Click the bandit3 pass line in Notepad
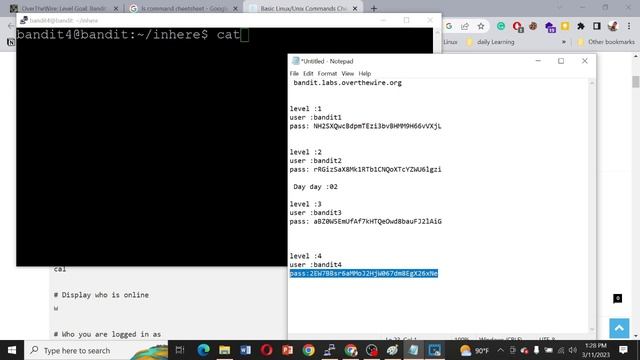The image size is (640, 360). 365,221
